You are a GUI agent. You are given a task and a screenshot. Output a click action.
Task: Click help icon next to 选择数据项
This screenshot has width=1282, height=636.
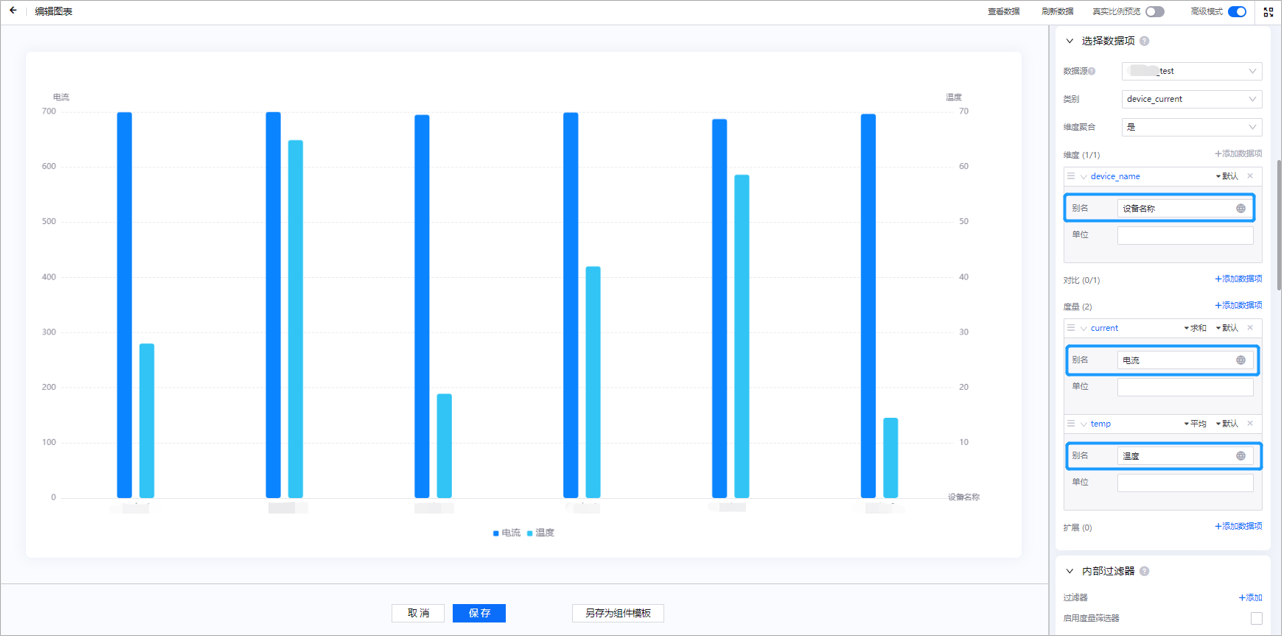[x=1144, y=41]
